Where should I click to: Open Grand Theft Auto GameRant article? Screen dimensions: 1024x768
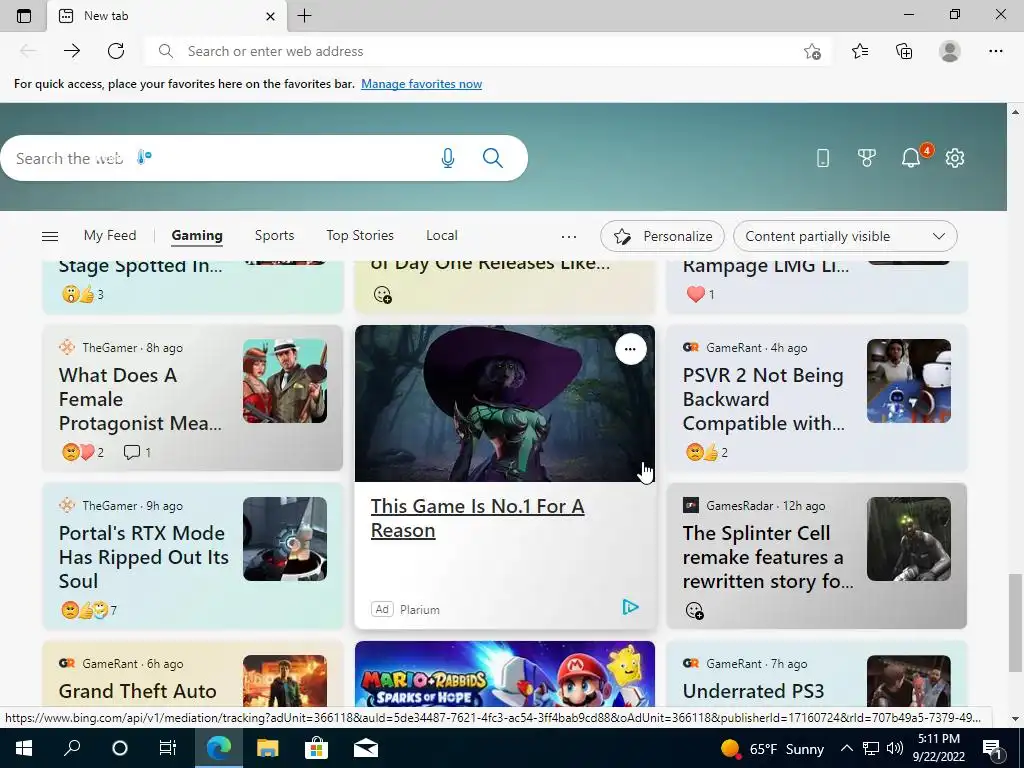[137, 691]
